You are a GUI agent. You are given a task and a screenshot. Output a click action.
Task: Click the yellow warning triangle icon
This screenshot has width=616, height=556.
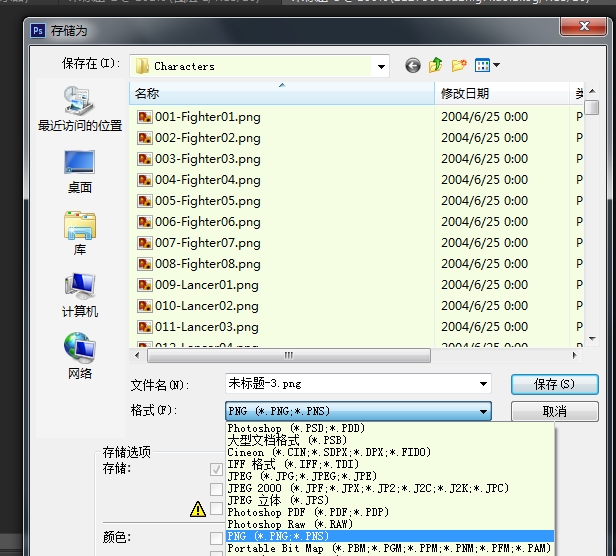[x=198, y=509]
